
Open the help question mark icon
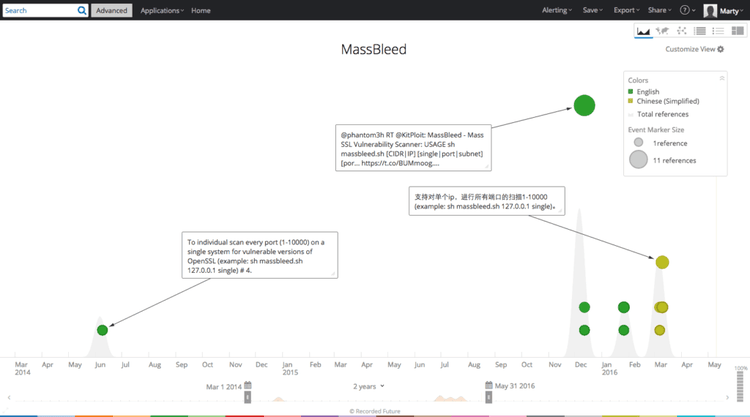(686, 10)
